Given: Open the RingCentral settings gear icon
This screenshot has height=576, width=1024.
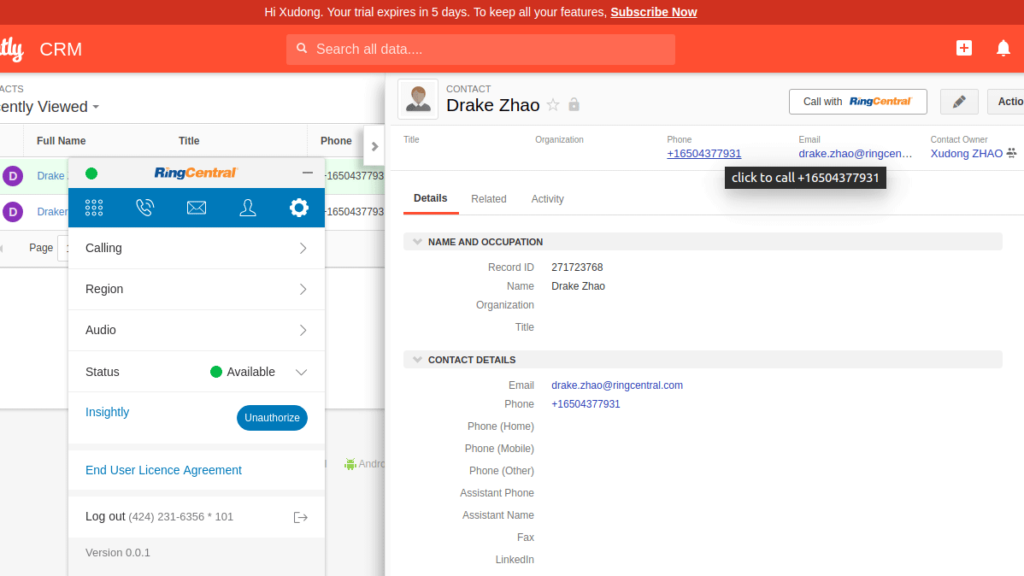Looking at the screenshot, I should pyautogui.click(x=298, y=208).
